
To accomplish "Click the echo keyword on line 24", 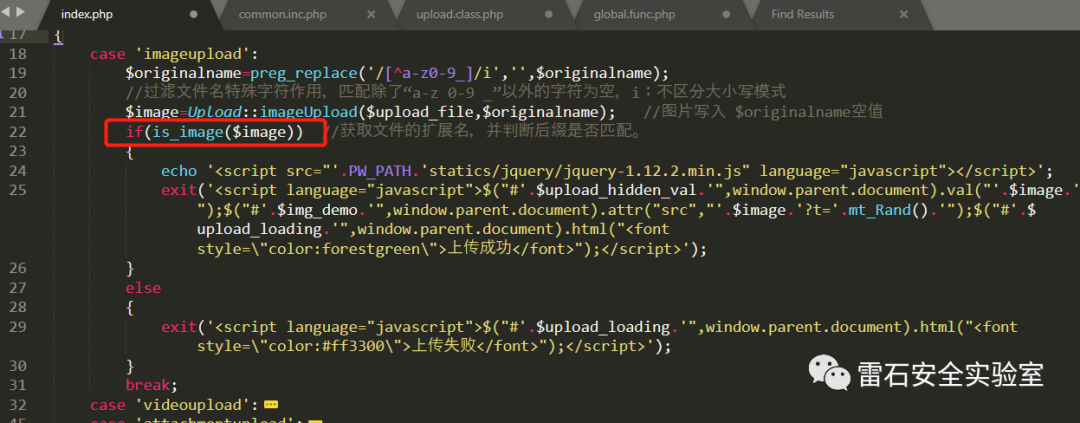I will click(x=179, y=171).
